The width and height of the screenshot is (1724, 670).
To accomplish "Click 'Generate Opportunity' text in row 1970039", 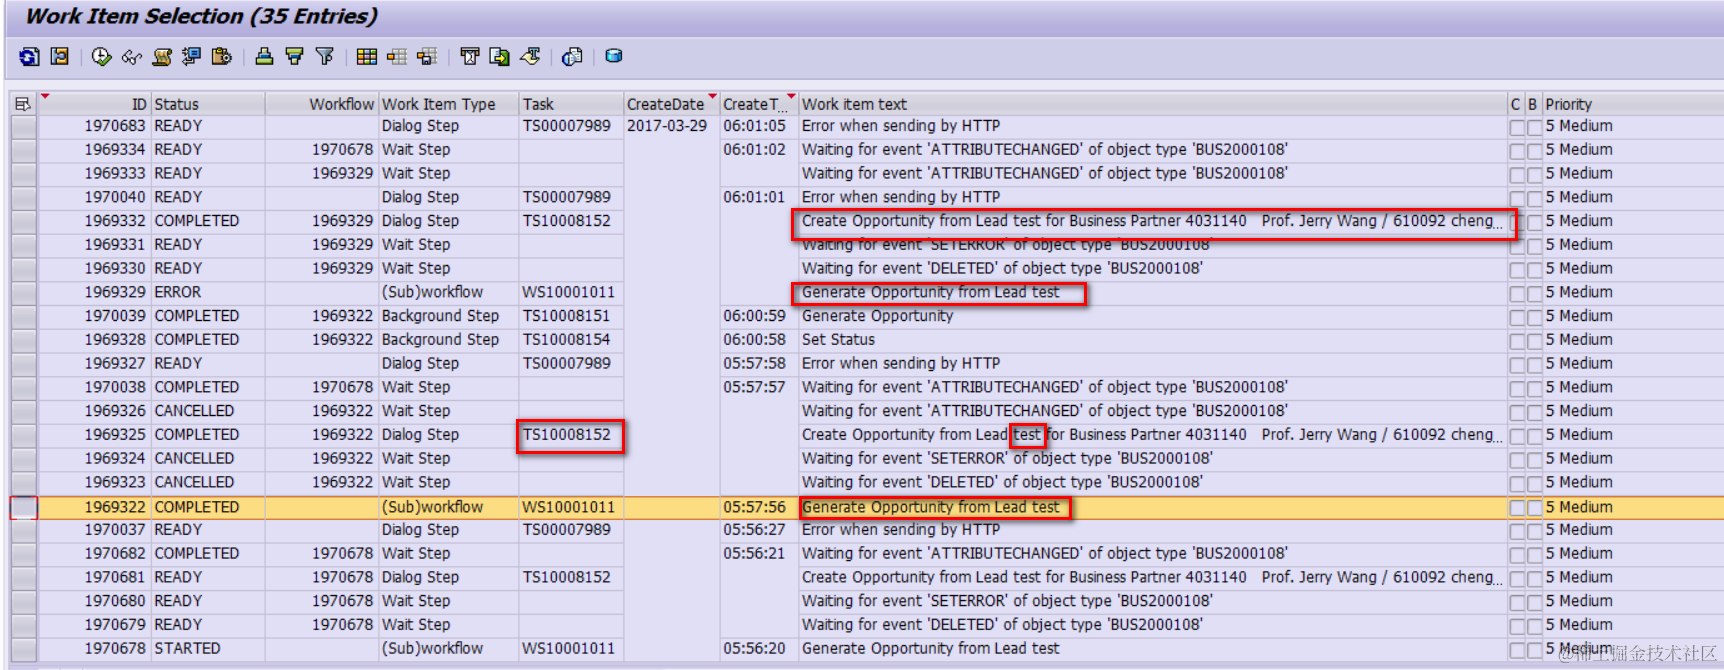I will (878, 316).
